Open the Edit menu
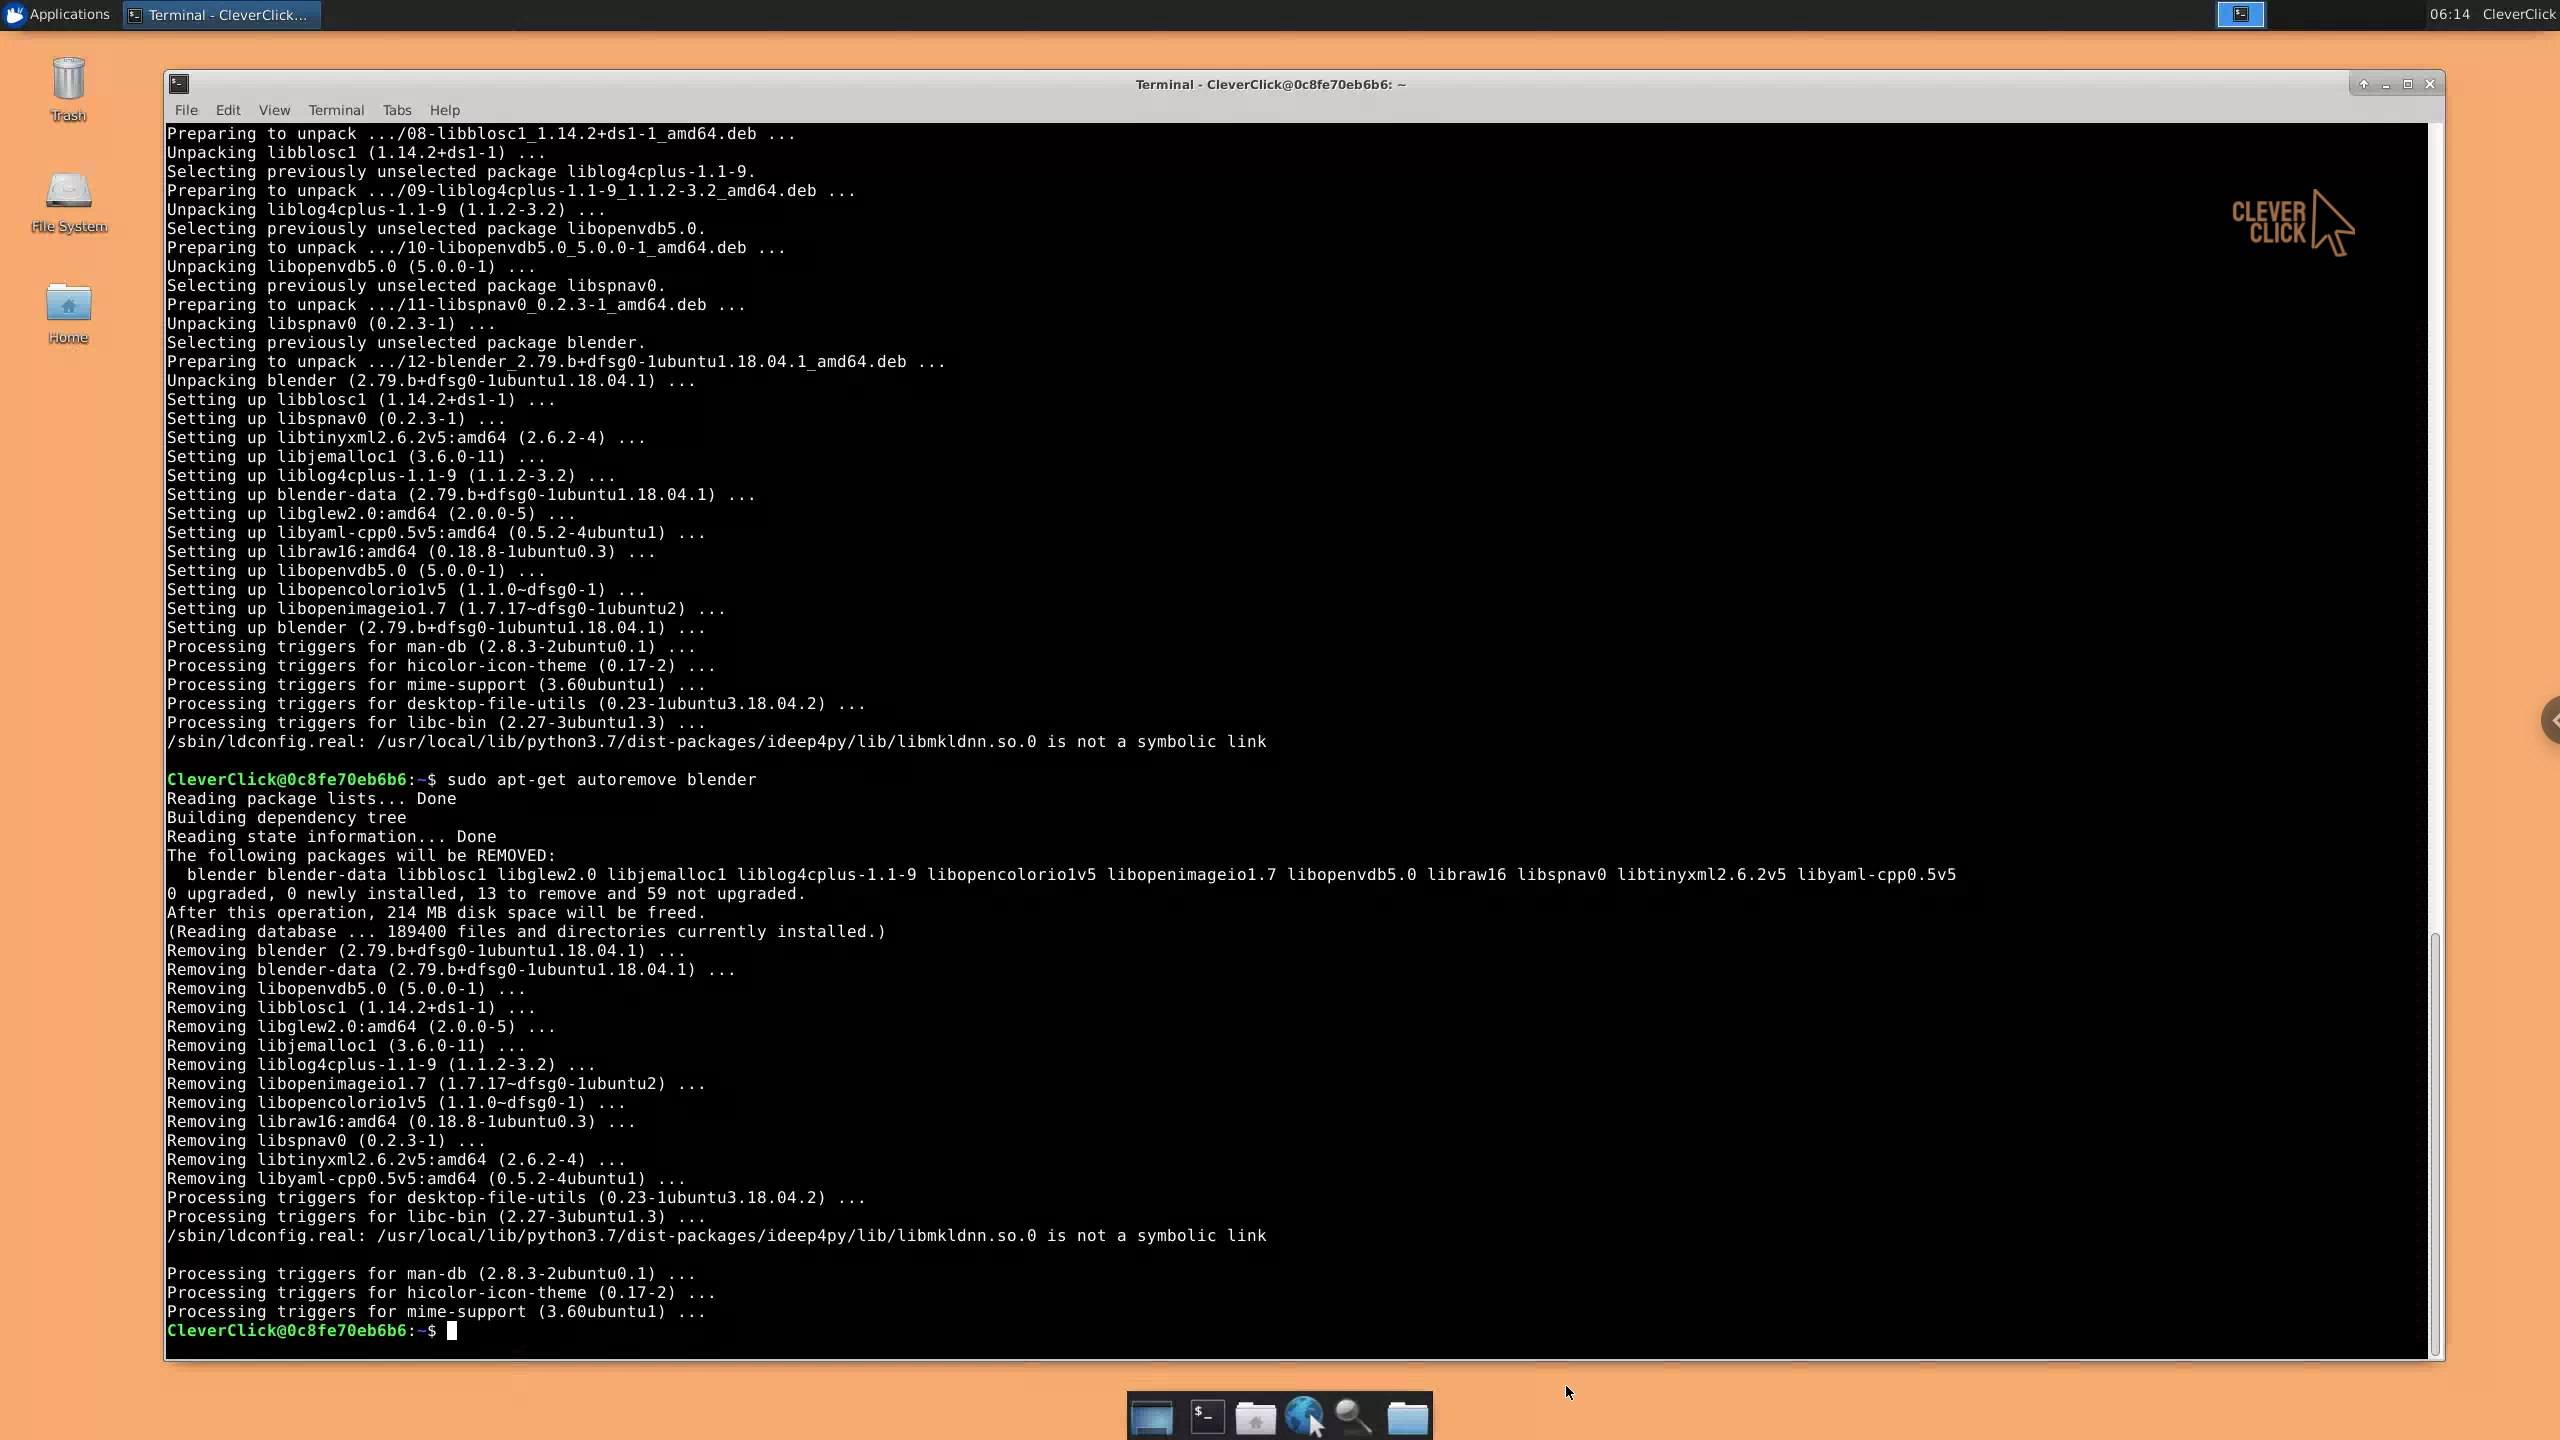The width and height of the screenshot is (2560, 1440). point(228,110)
